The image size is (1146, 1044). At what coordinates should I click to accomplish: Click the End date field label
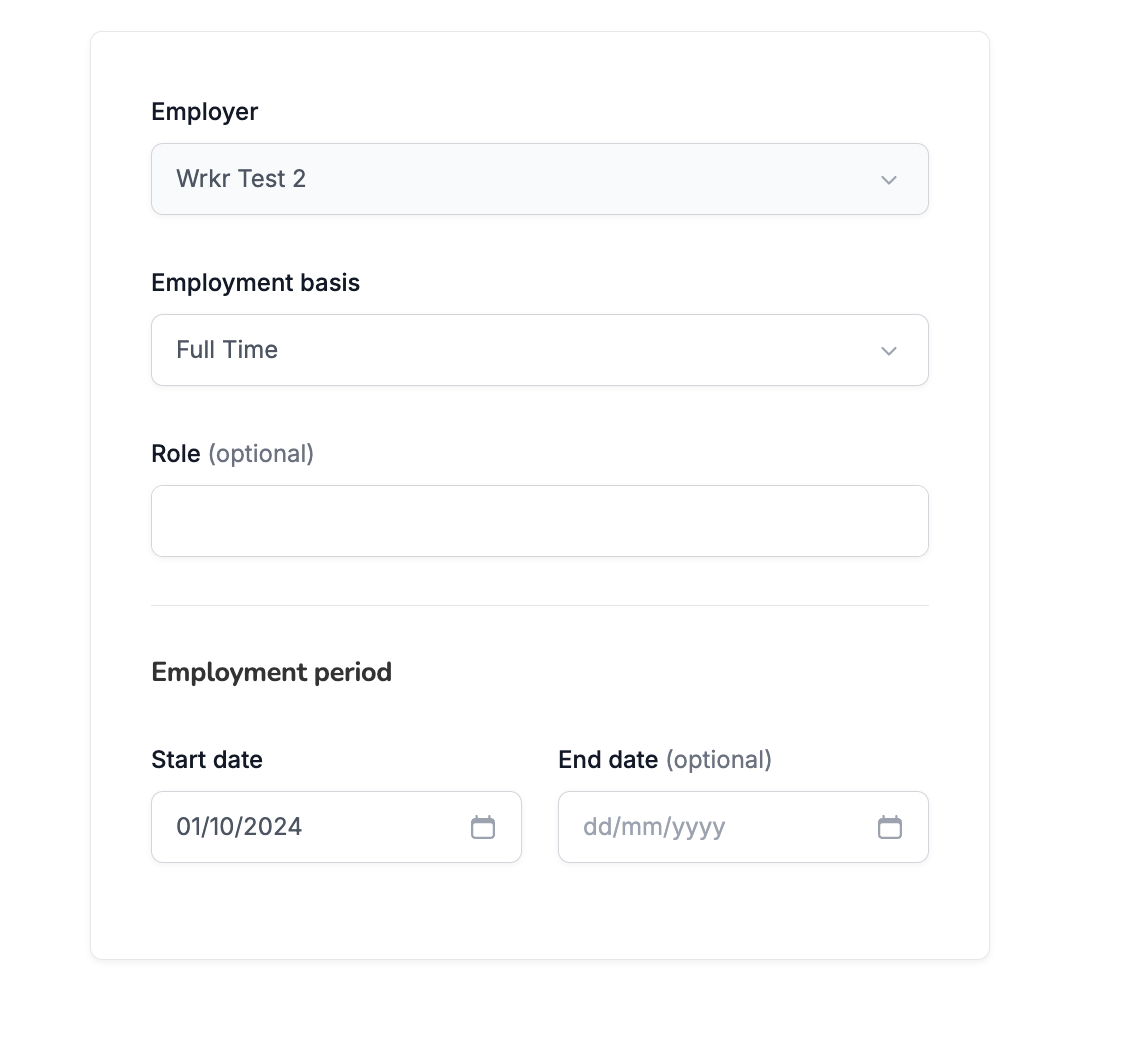pyautogui.click(x=608, y=760)
